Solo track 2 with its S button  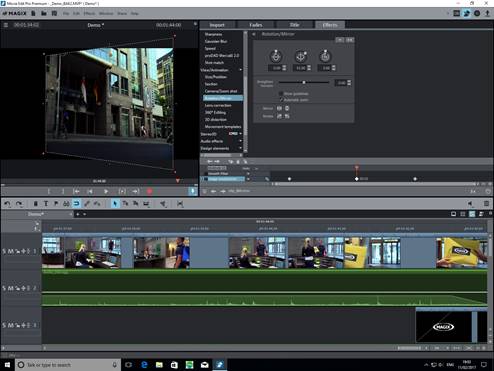[x=4, y=288]
